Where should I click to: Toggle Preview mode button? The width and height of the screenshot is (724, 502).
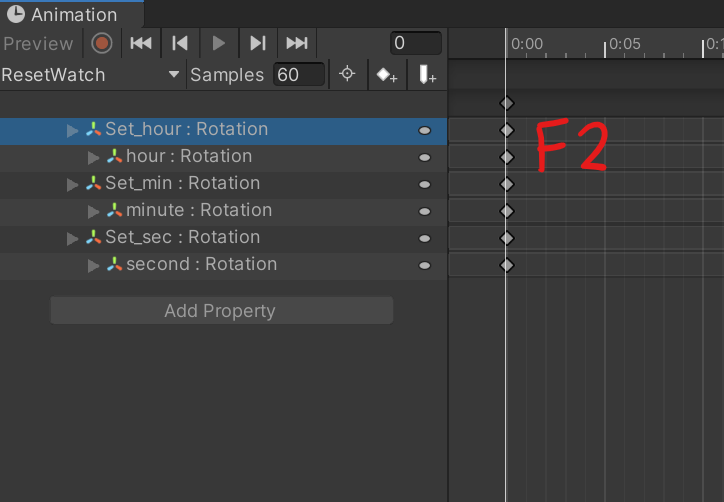38,44
